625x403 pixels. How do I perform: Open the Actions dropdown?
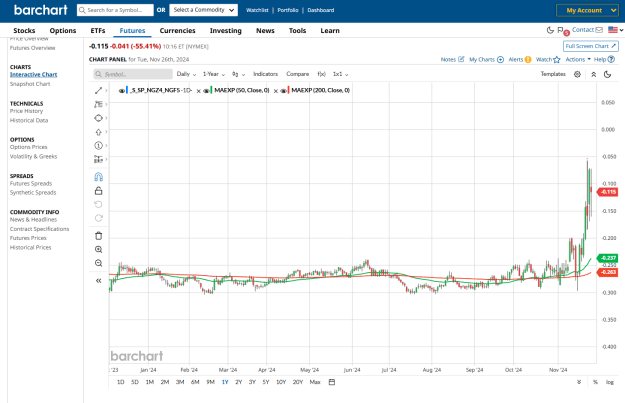coord(578,59)
